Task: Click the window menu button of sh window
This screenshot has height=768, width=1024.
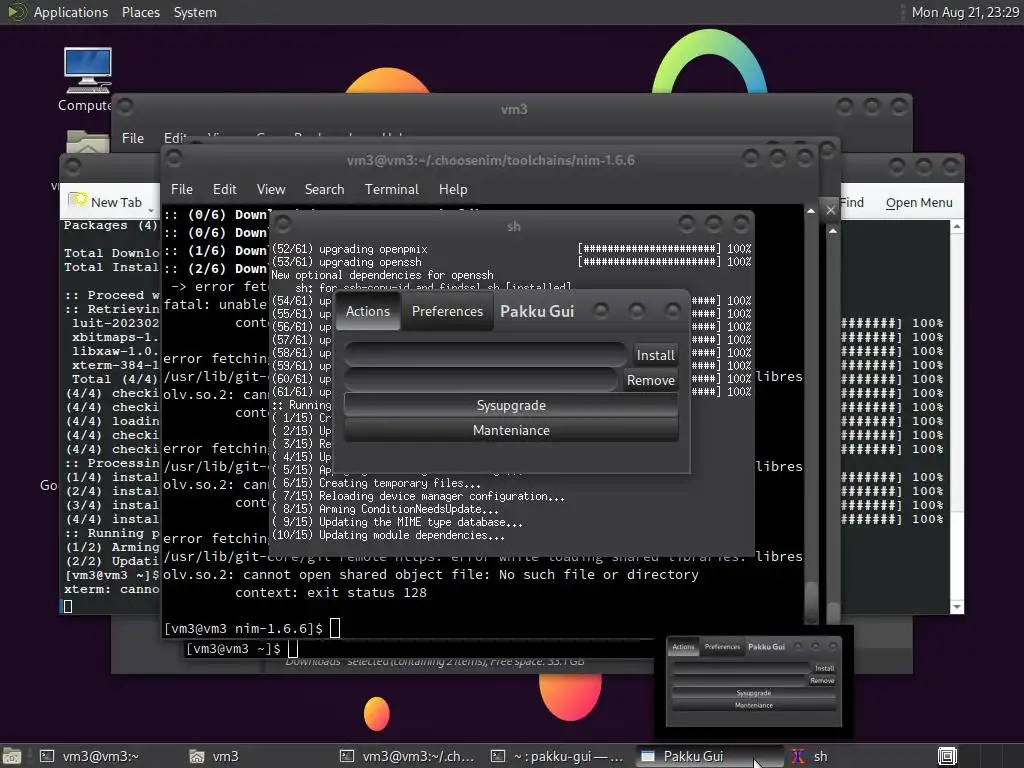Action: (x=283, y=225)
